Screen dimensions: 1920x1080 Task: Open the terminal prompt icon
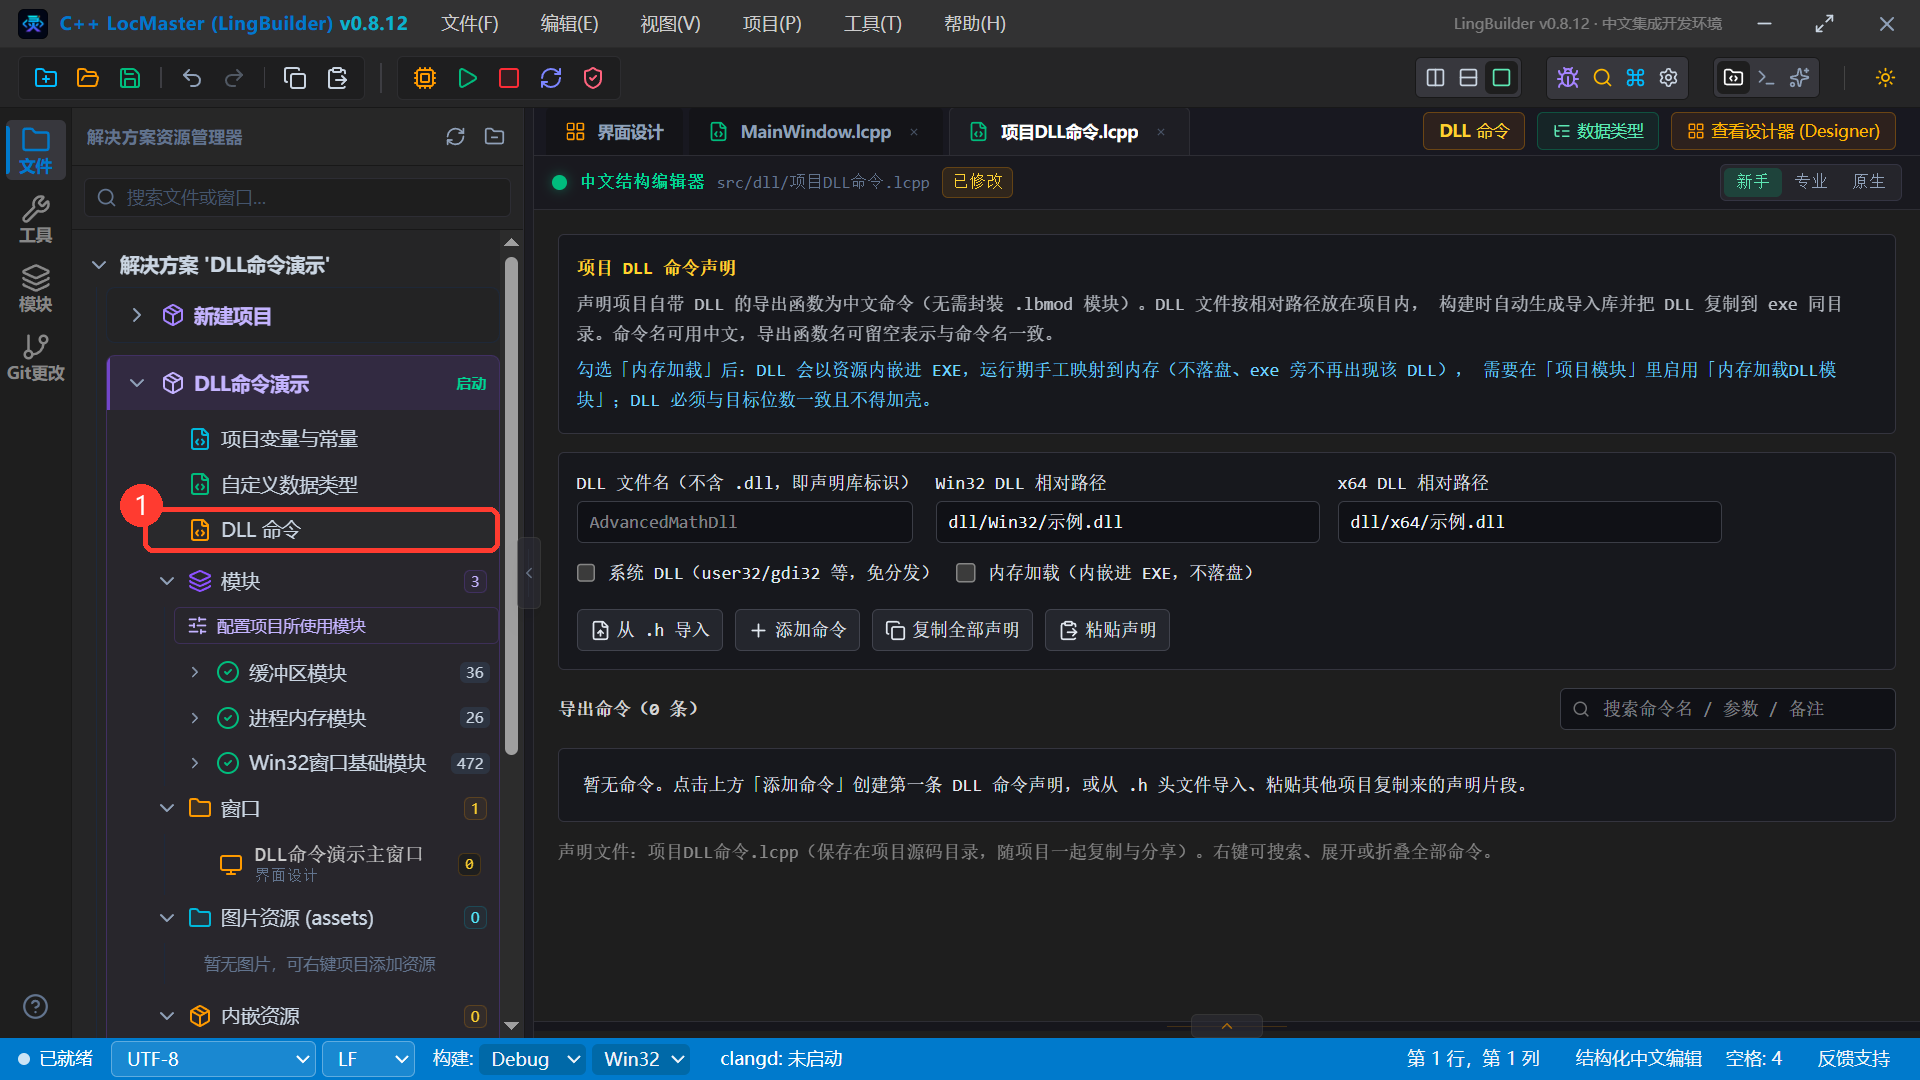point(1767,78)
